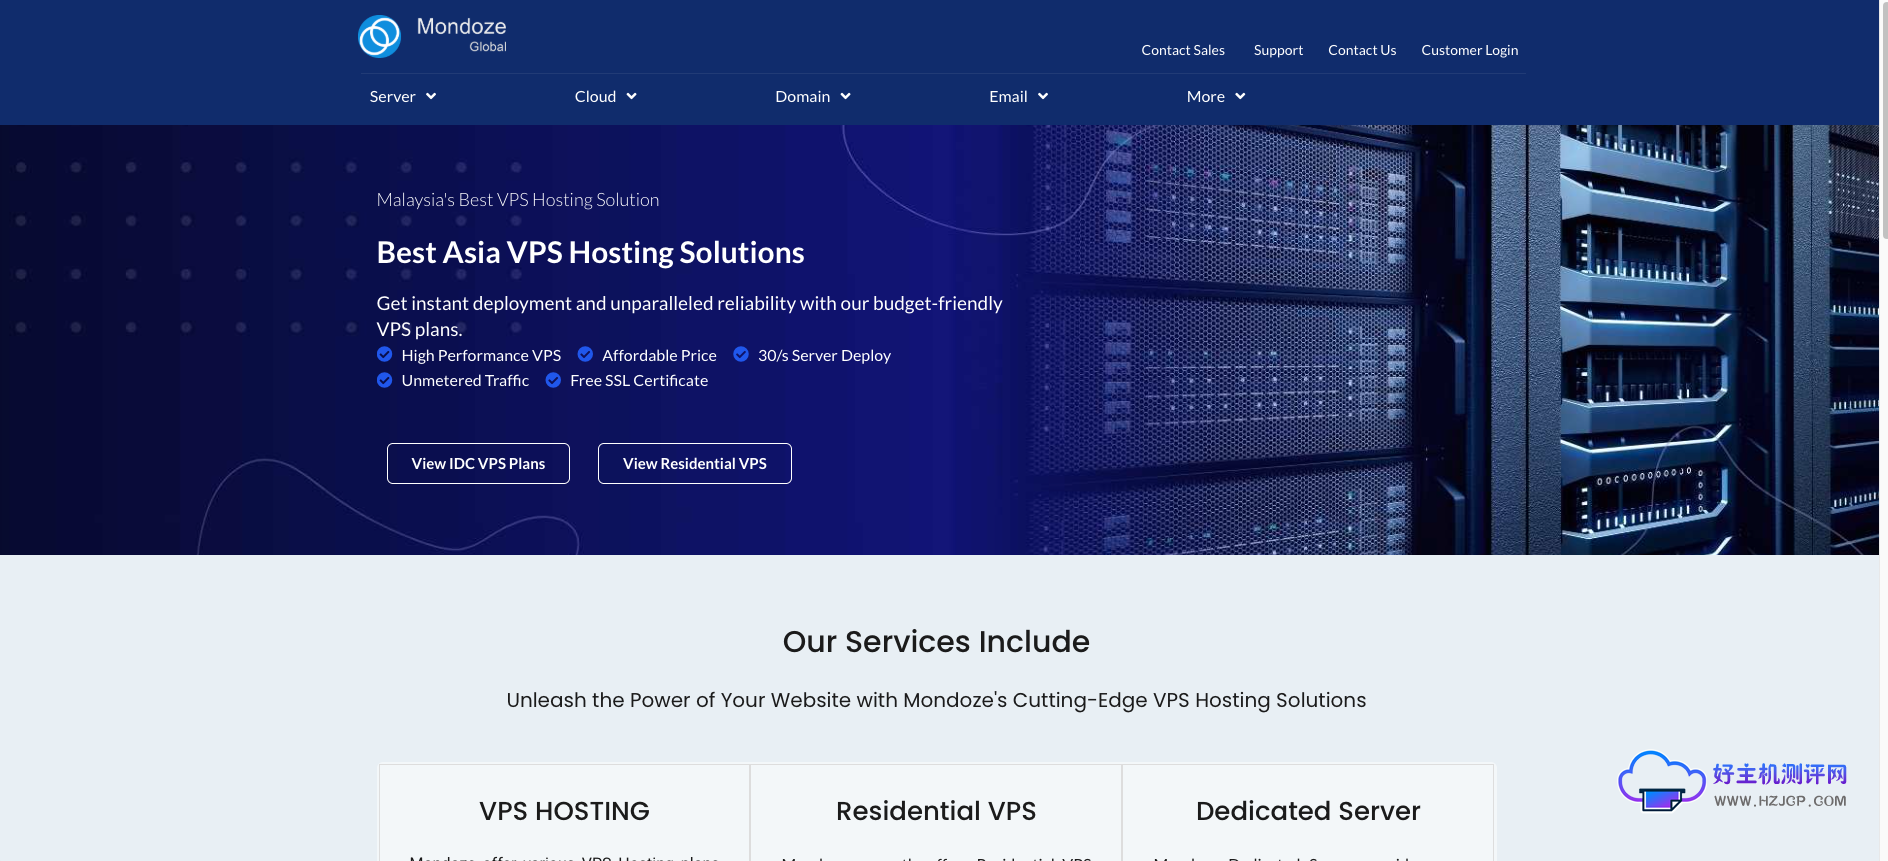Open the Contact Us link
This screenshot has height=861, width=1888.
tap(1361, 50)
